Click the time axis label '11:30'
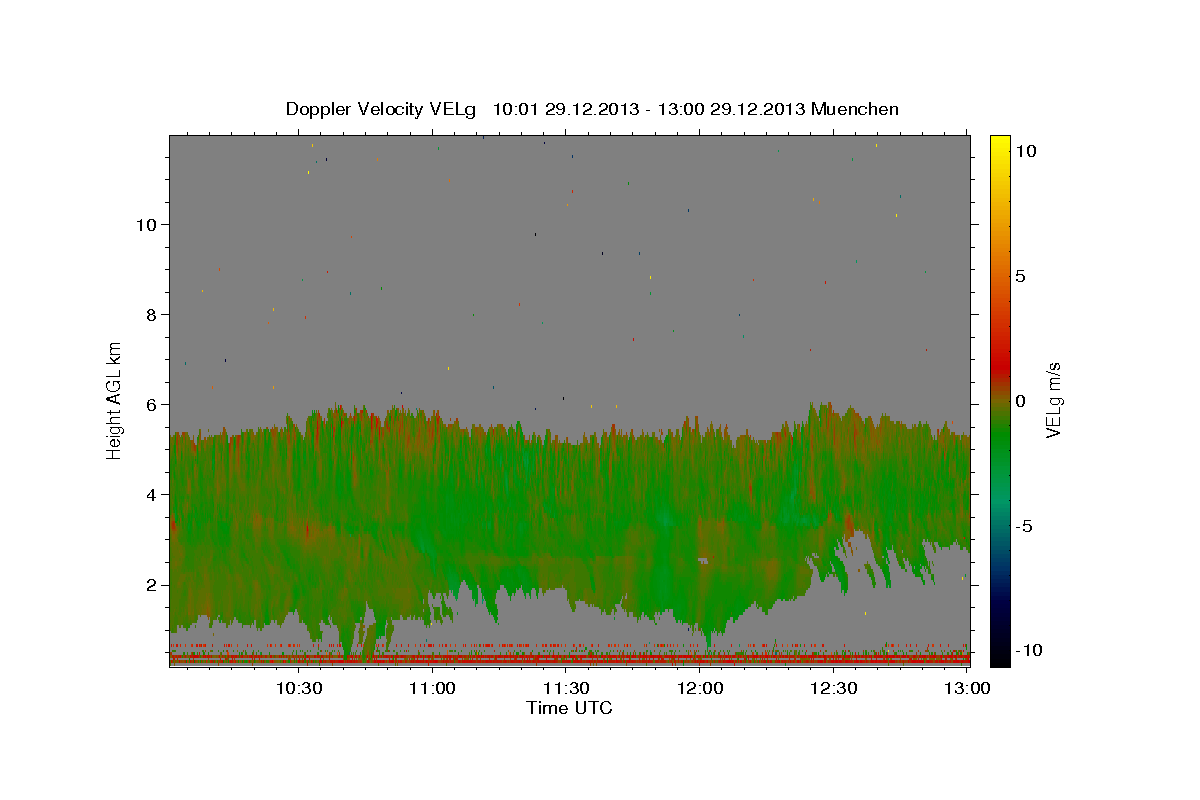The width and height of the screenshot is (1200, 800). 566,688
